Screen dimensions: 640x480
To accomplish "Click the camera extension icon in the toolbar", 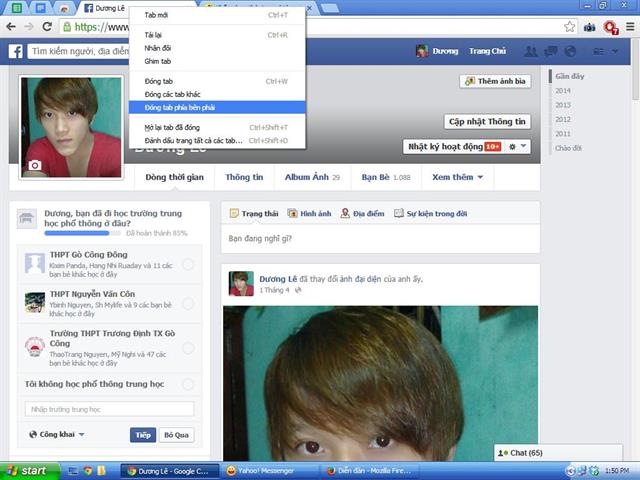I will point(589,27).
